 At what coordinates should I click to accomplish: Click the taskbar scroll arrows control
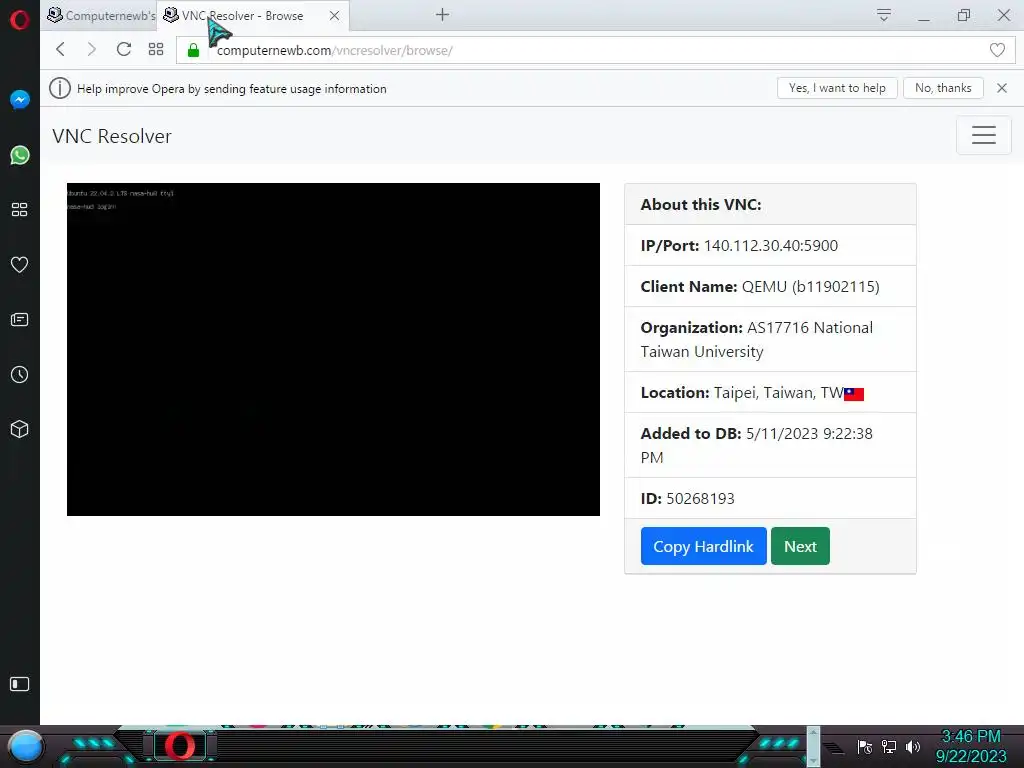tap(813, 746)
